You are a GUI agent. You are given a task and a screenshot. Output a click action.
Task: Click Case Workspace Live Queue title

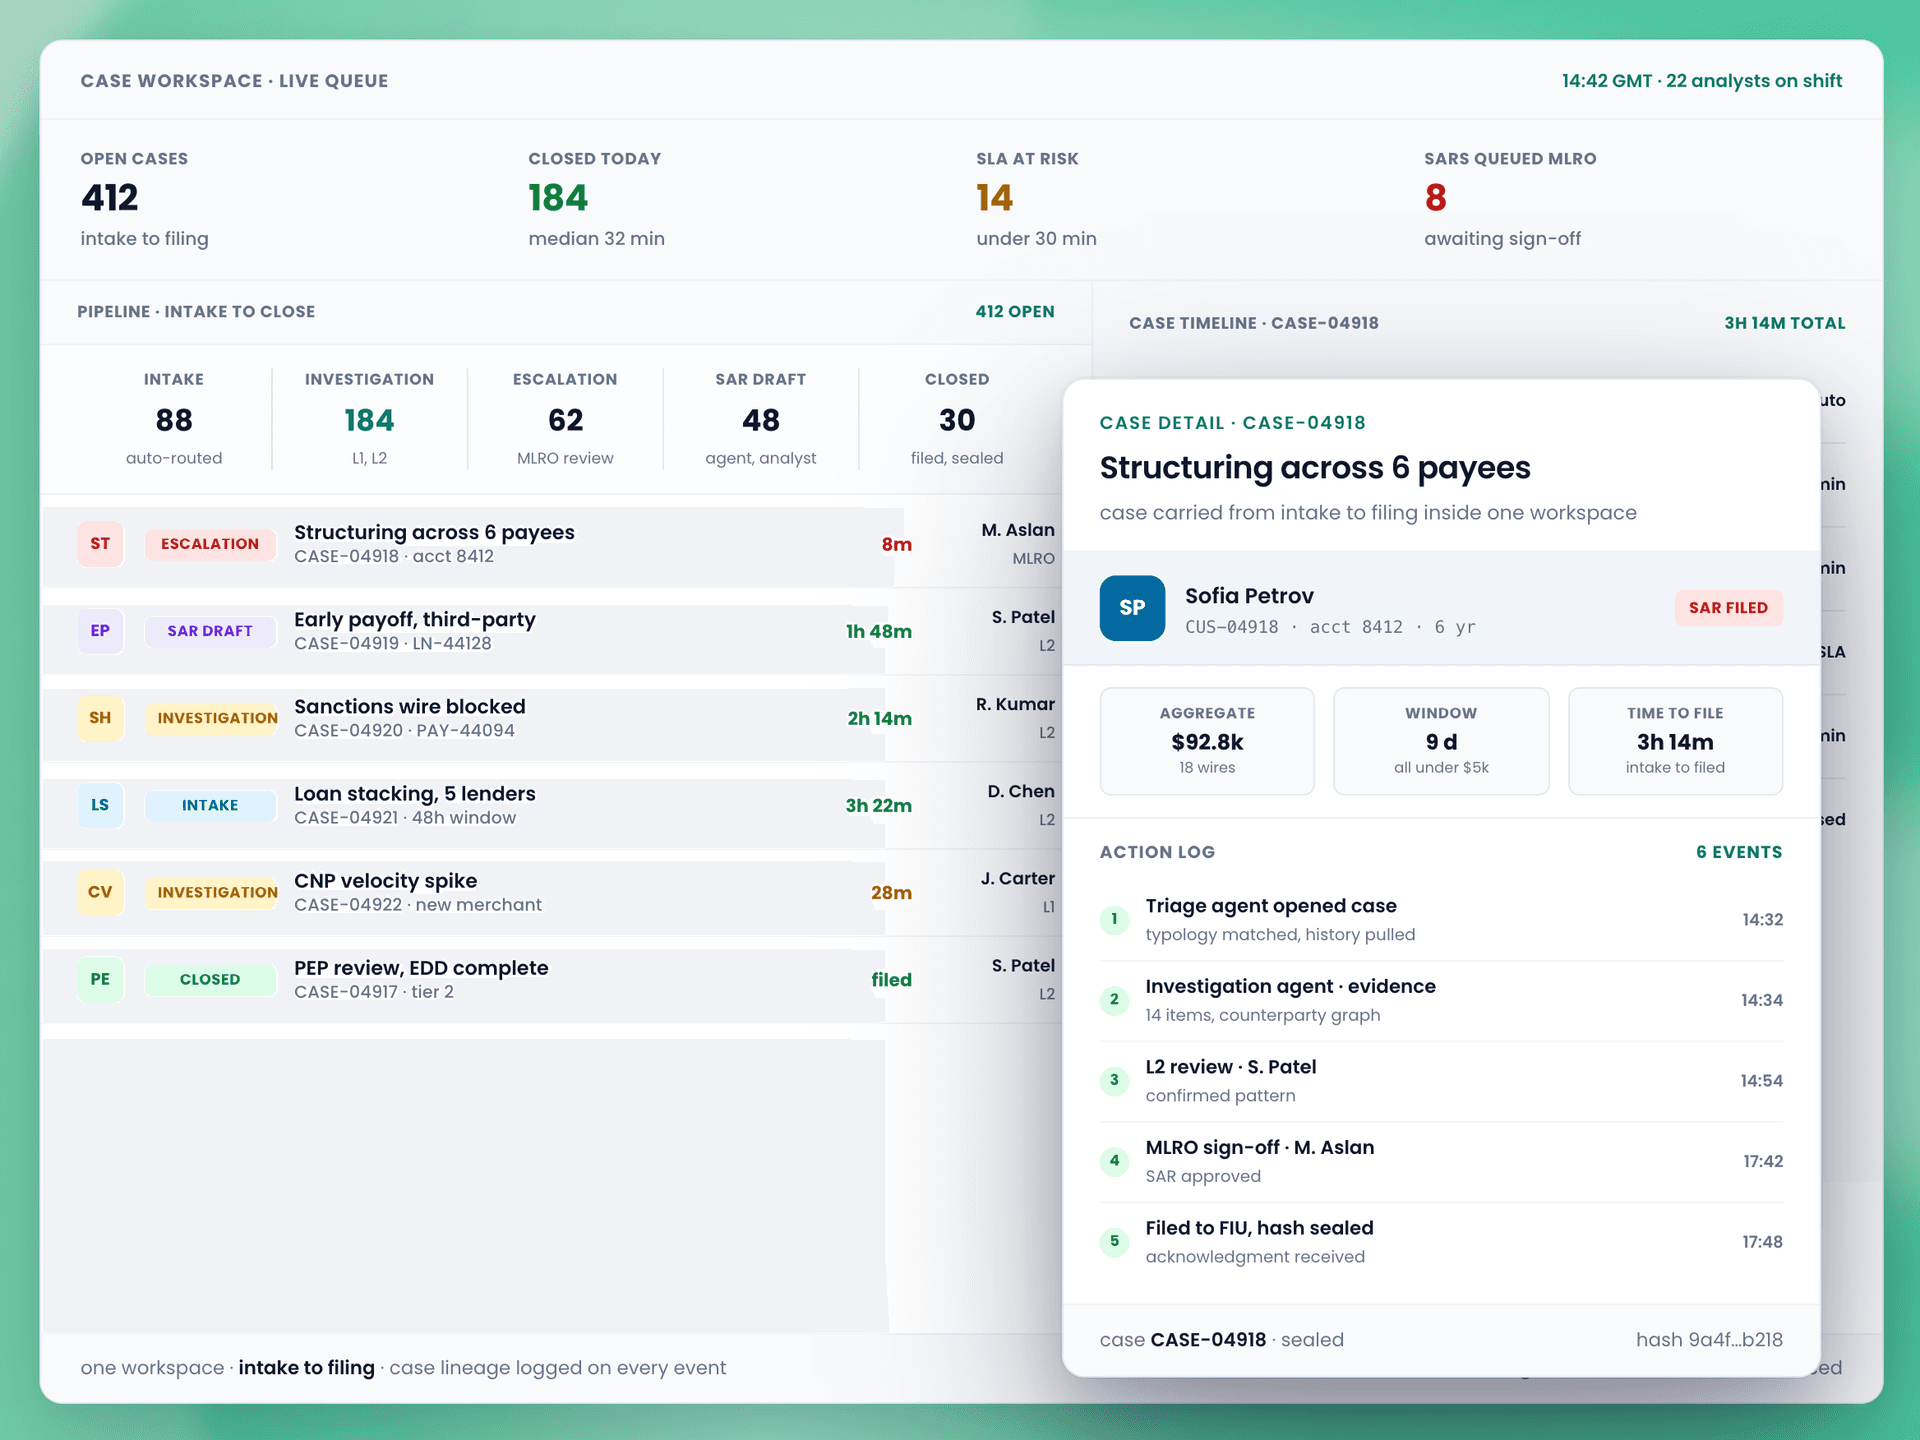click(234, 81)
